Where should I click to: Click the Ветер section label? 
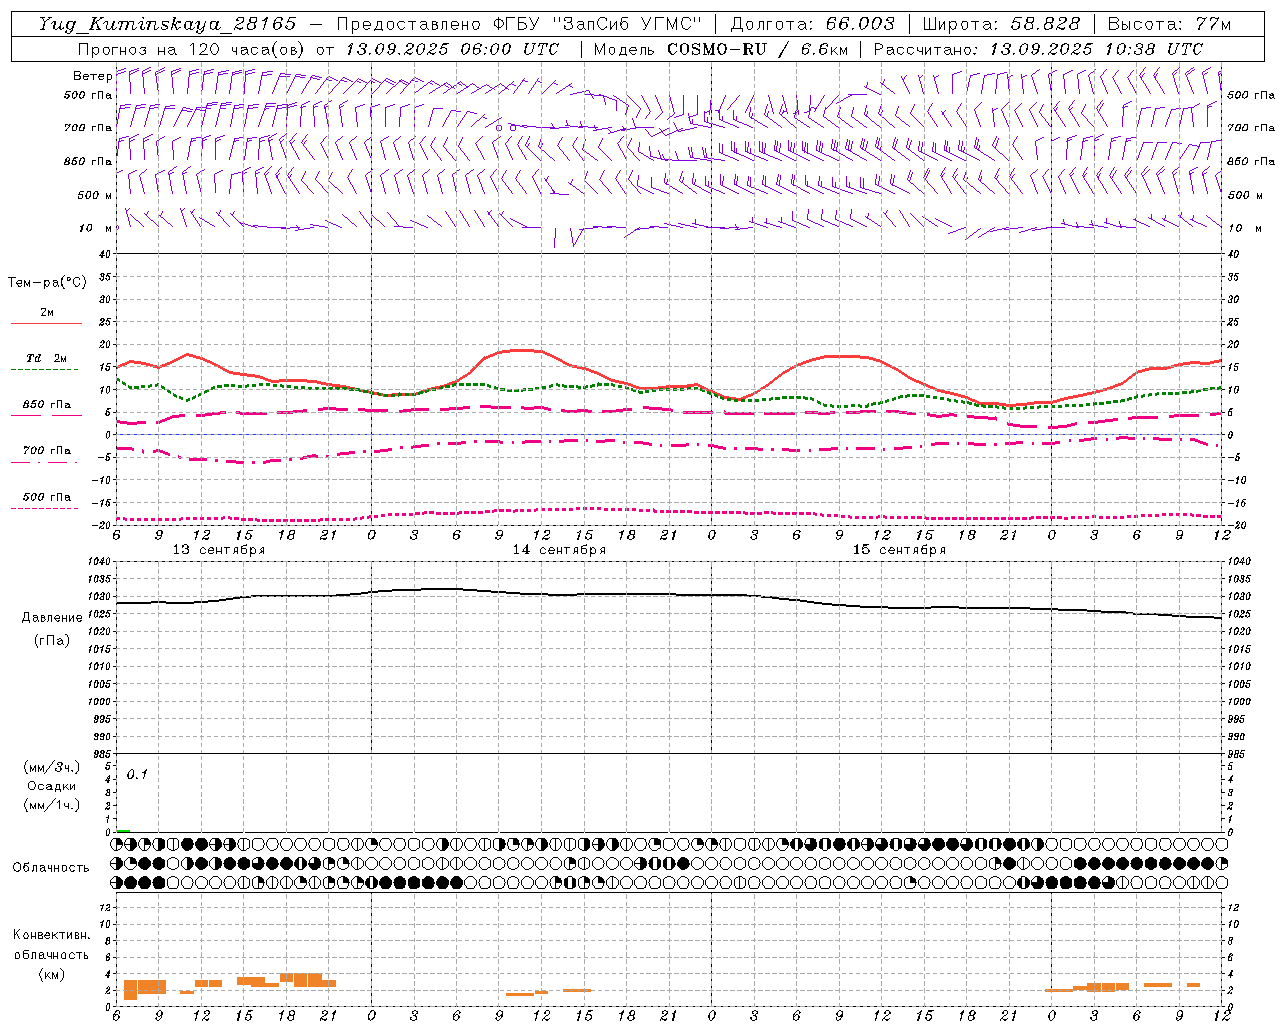click(93, 76)
